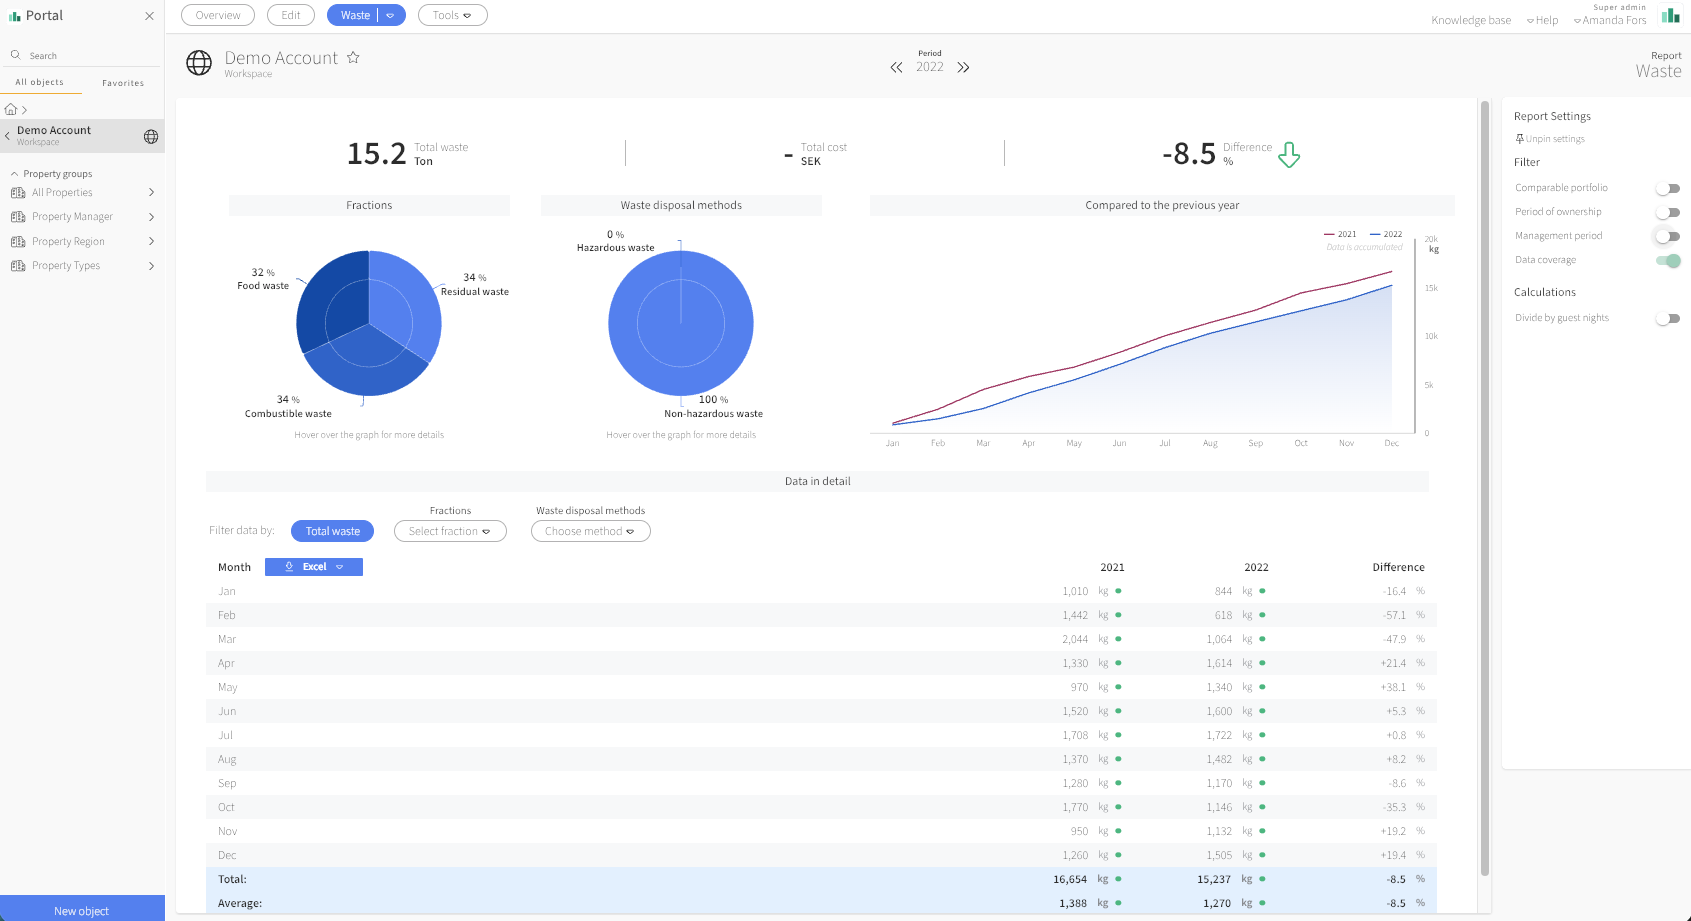
Task: Click the New object button
Action: [82, 908]
